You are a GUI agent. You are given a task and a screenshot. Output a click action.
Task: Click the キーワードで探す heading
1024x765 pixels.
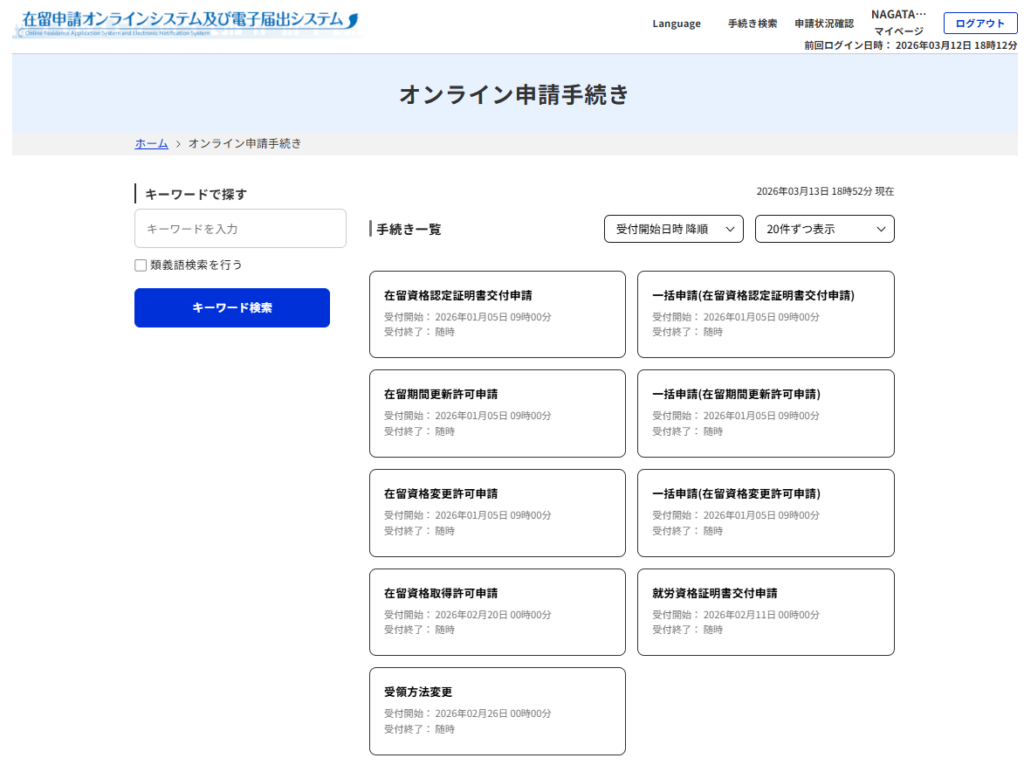[x=196, y=194]
